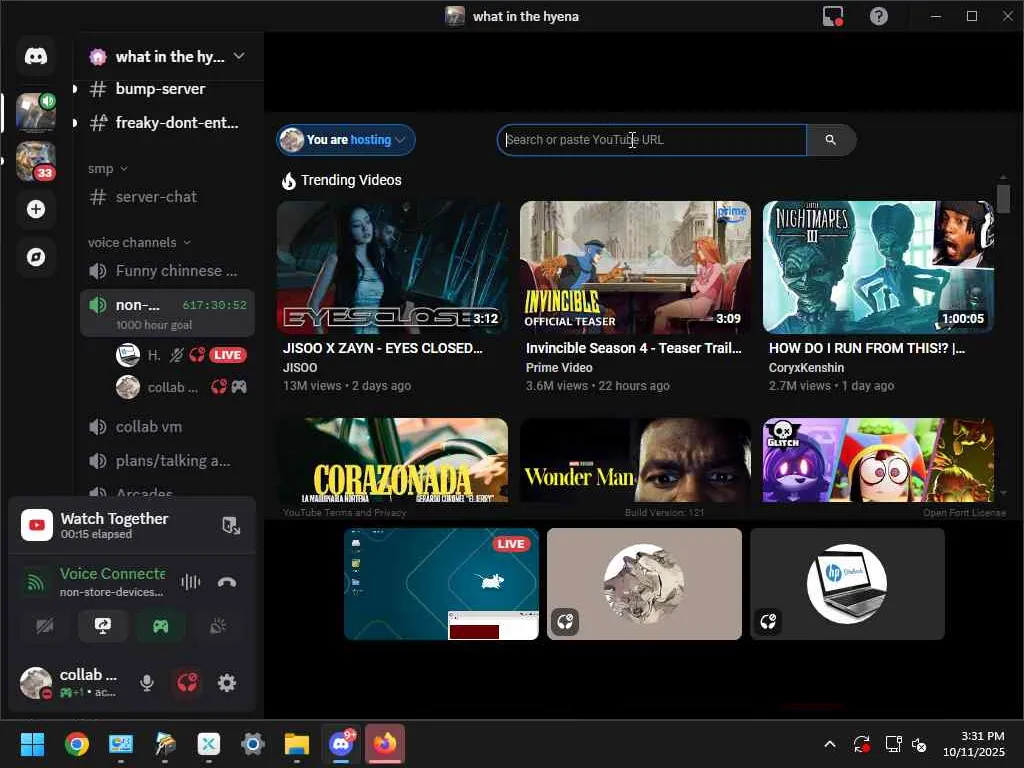
Task: Open Google Chrome from taskbar
Action: tap(76, 744)
